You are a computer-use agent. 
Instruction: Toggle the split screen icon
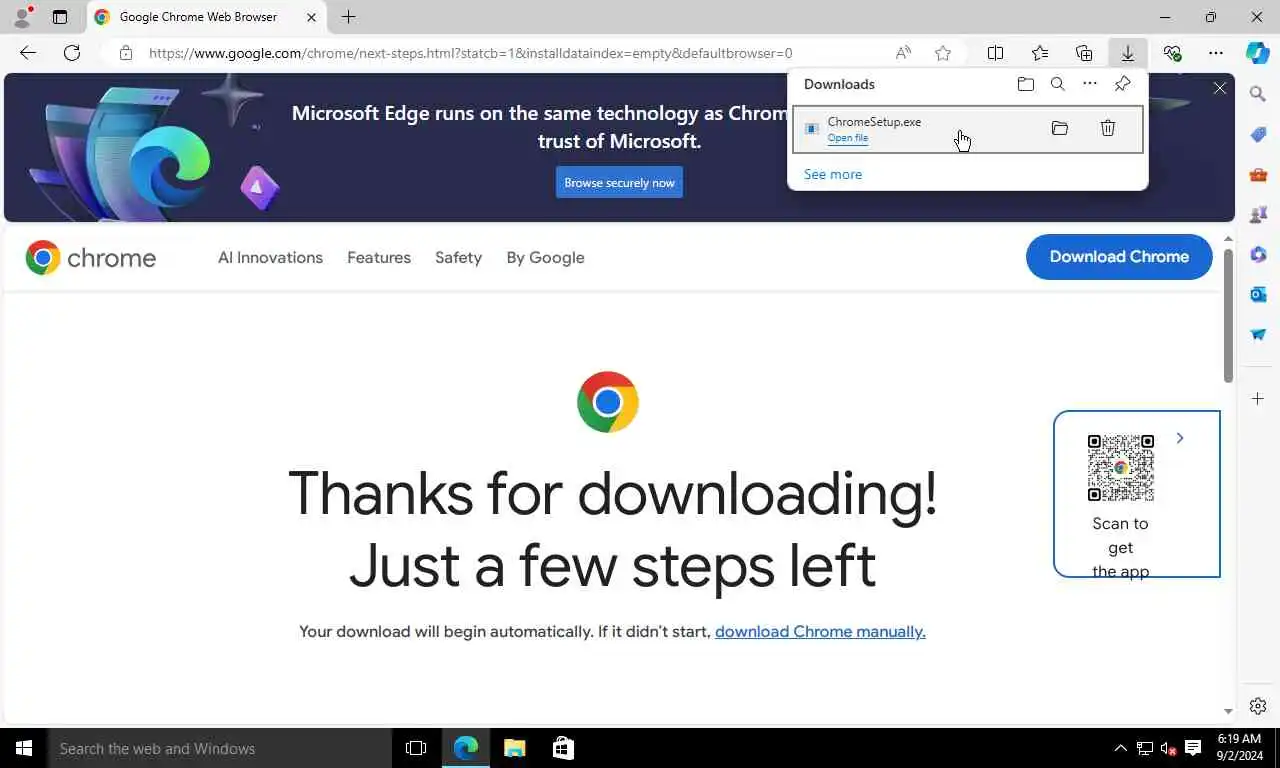[x=996, y=53]
